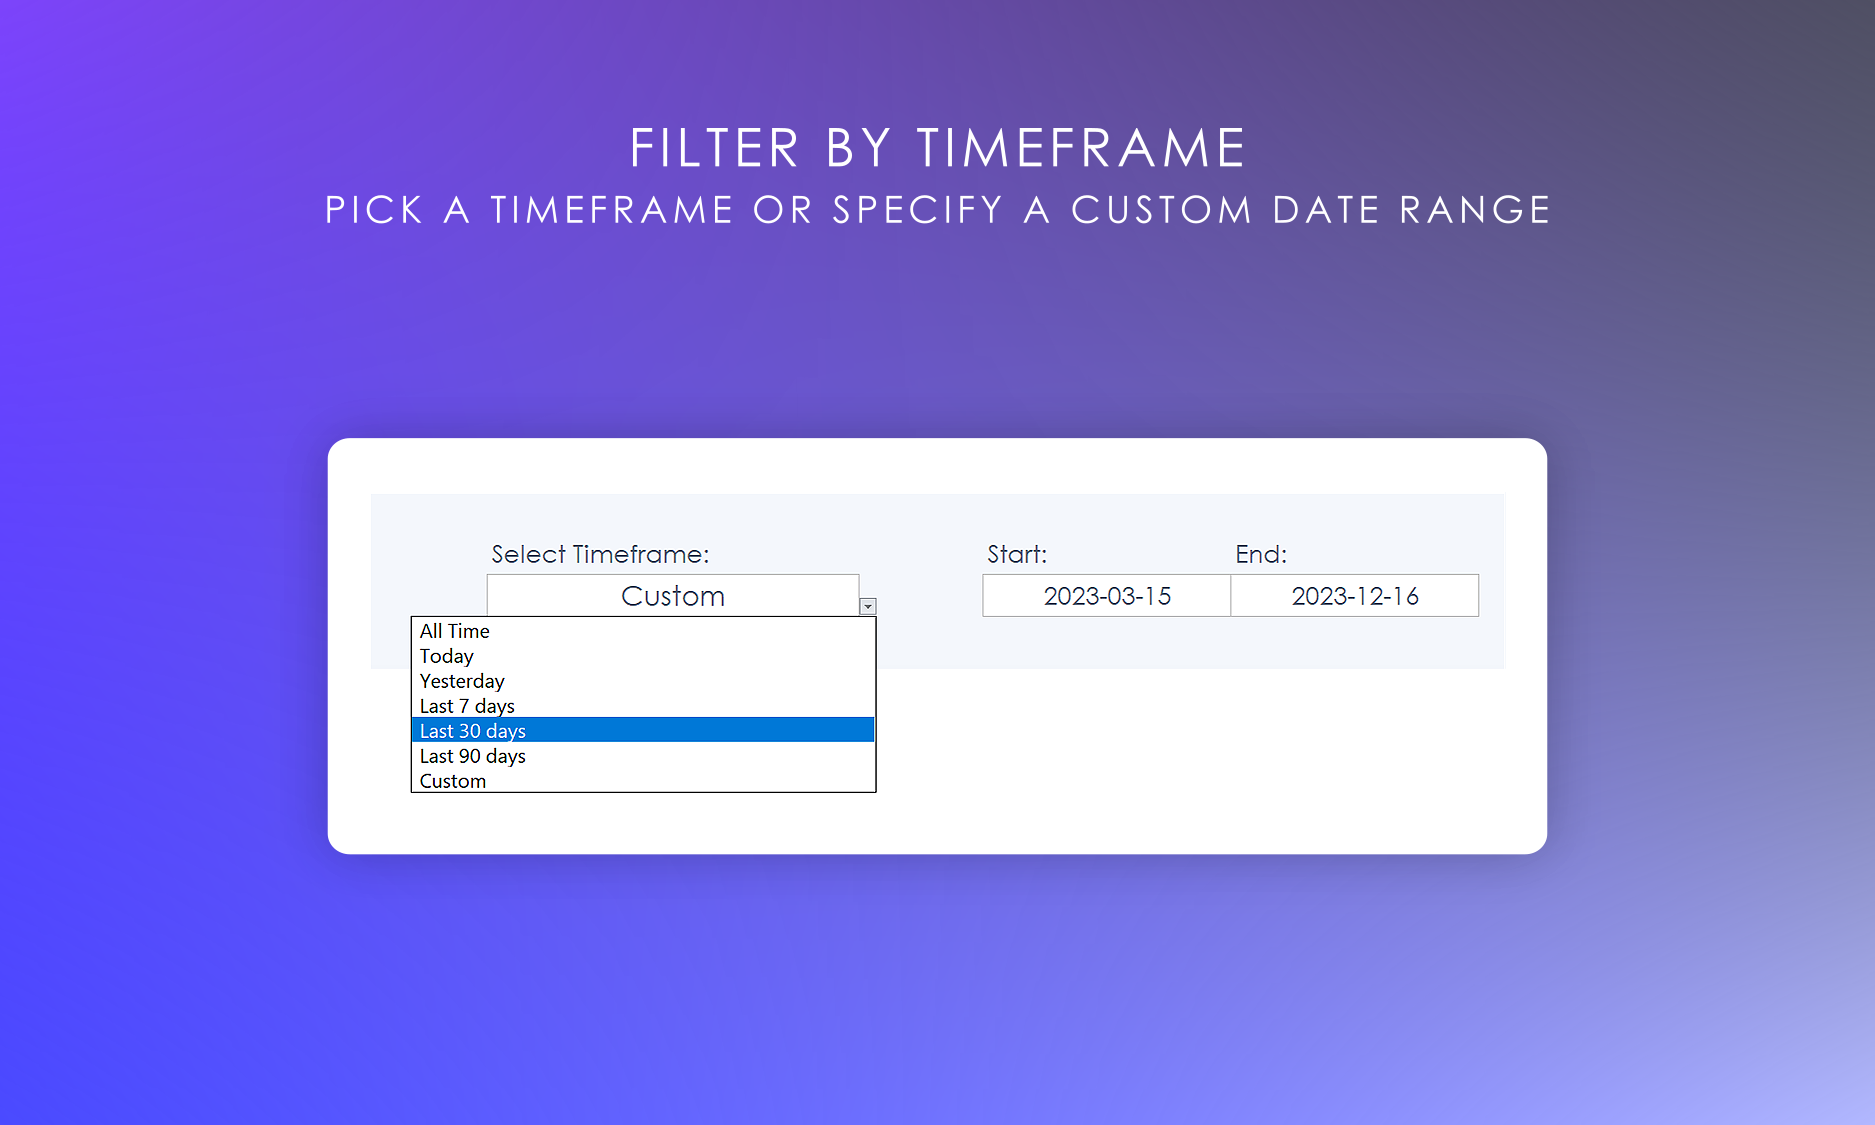Pick Yesterday in the timeframe list
The width and height of the screenshot is (1875, 1125).
click(462, 681)
